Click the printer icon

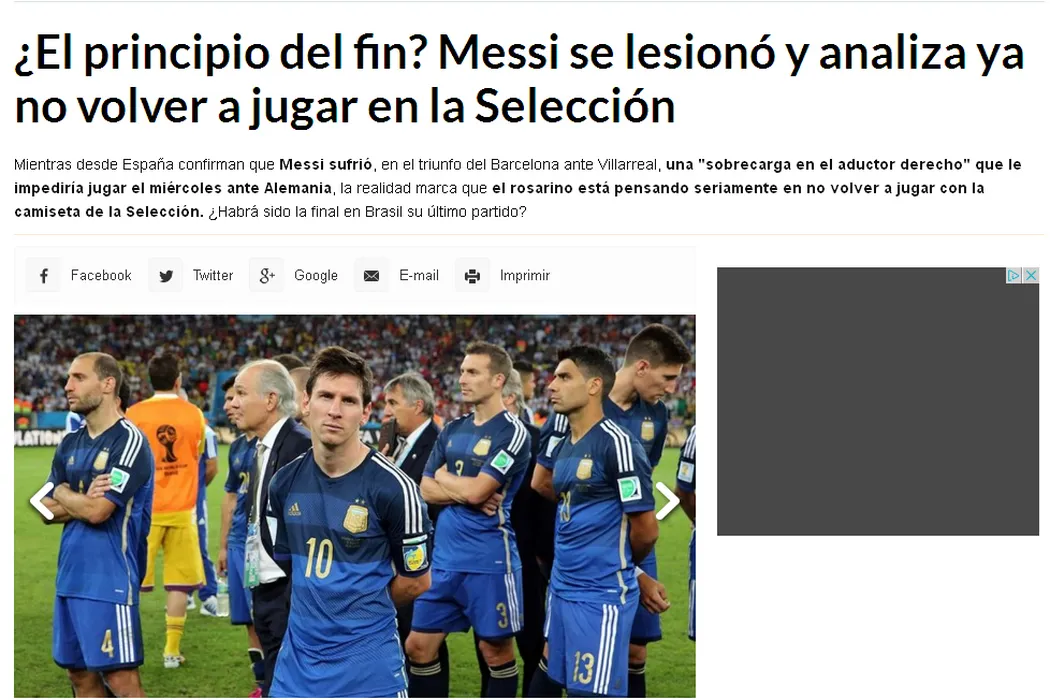pos(472,275)
